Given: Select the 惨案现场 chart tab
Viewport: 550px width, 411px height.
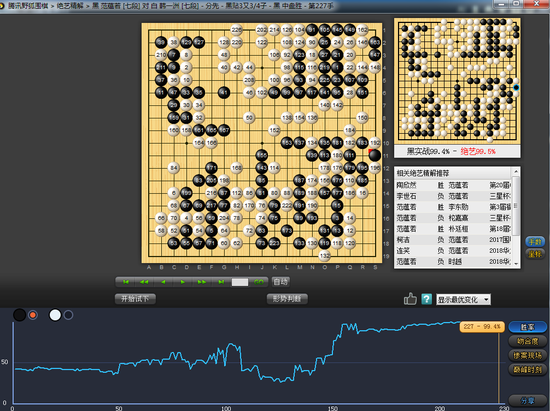Looking at the screenshot, I should (527, 355).
